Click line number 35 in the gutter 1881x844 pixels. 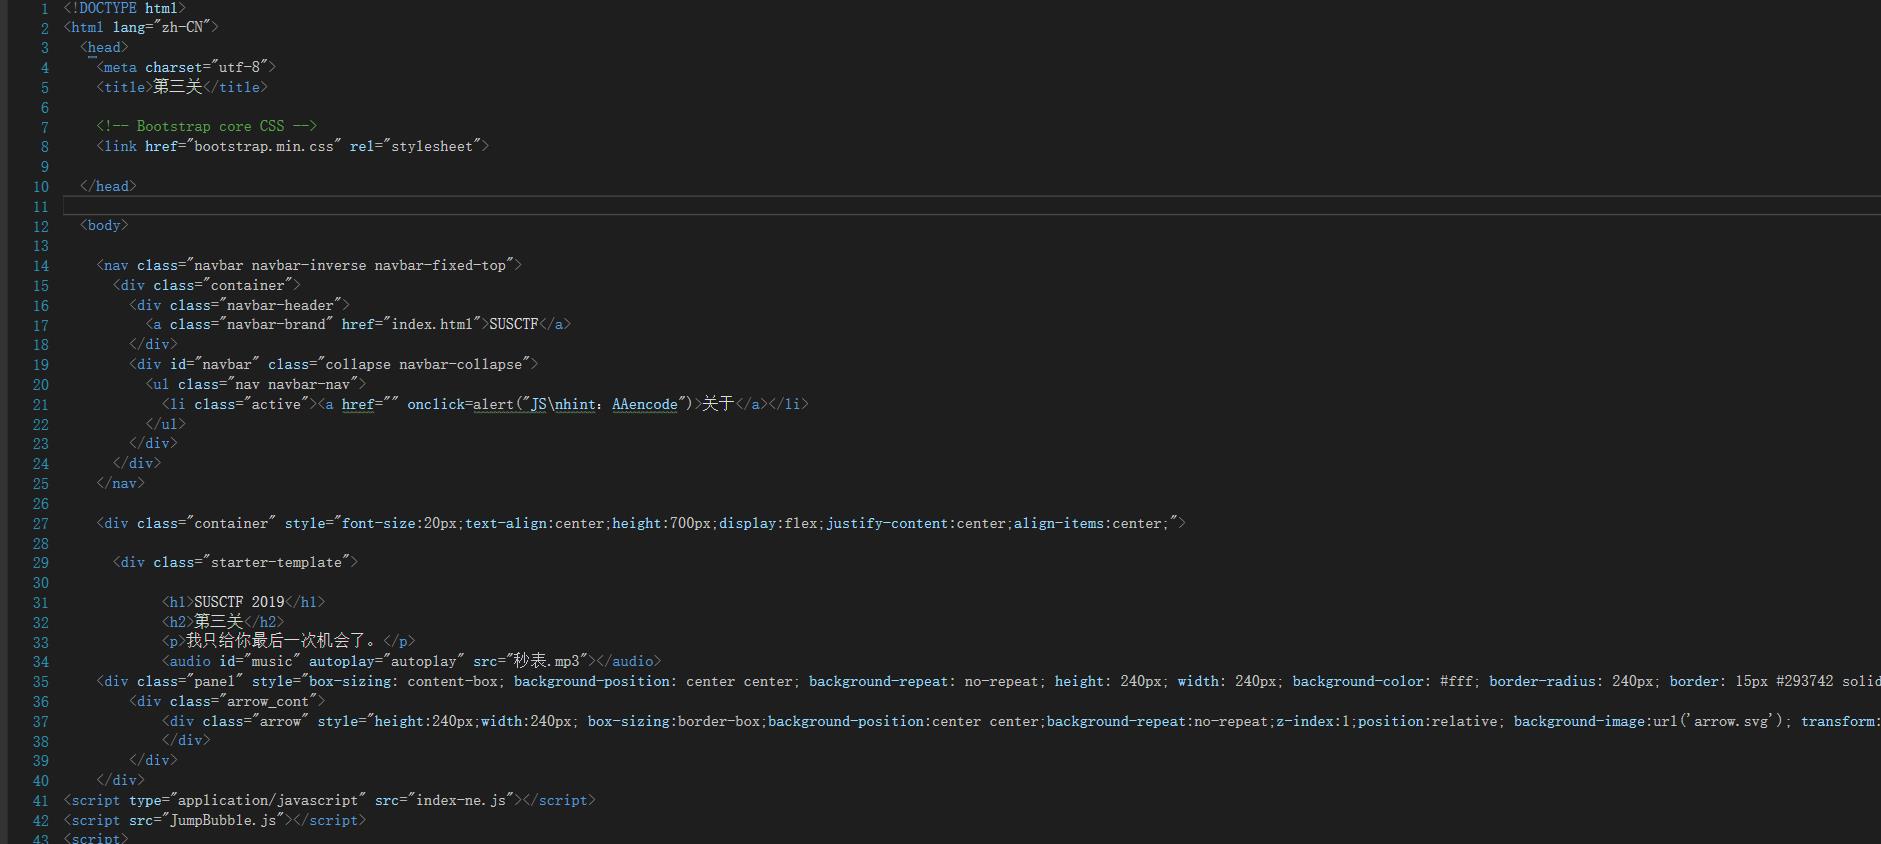pos(40,682)
